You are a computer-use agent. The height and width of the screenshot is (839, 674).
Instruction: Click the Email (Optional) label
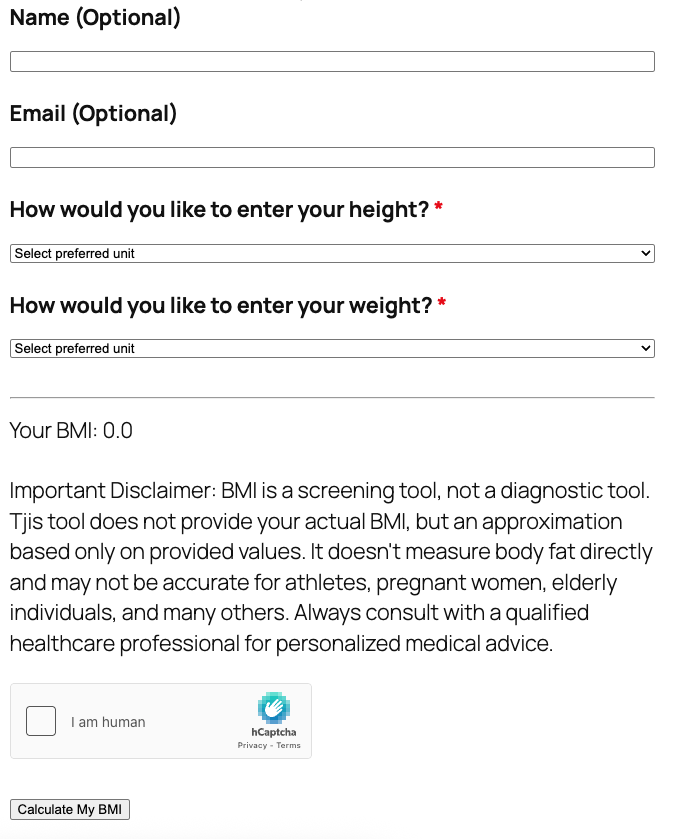[x=90, y=113]
